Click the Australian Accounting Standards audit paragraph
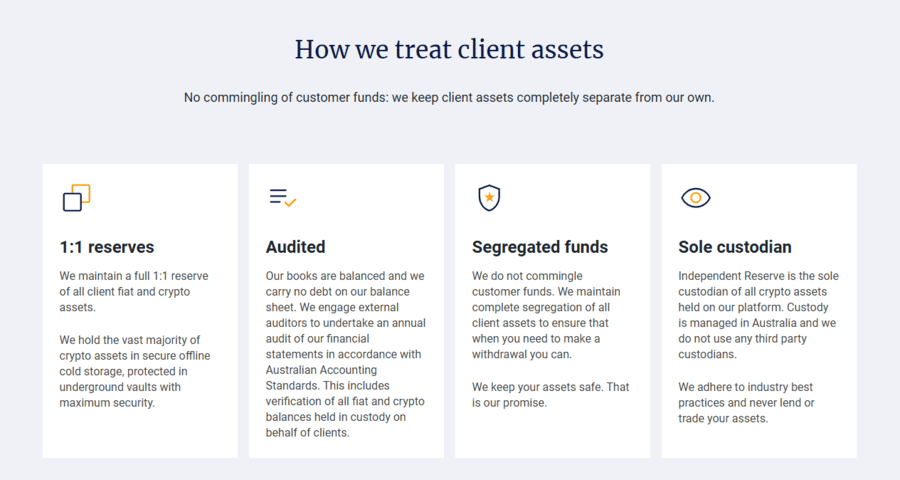The height and width of the screenshot is (480, 900). click(x=346, y=354)
